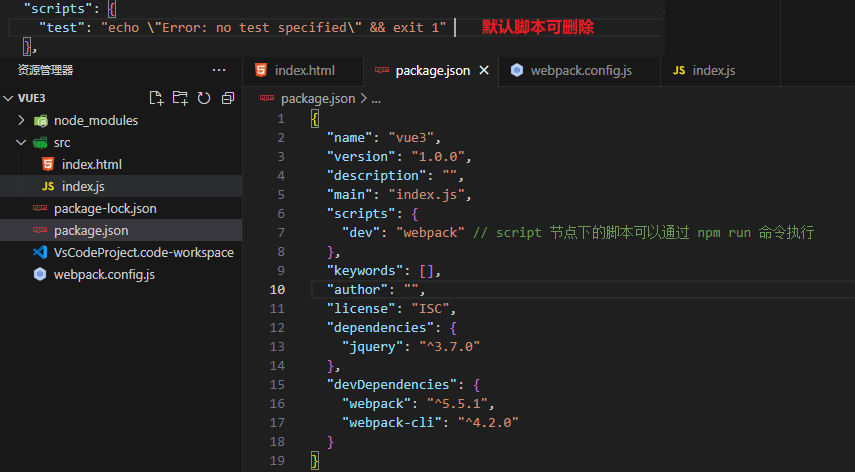This screenshot has height=472, width=855.
Task: Click the "dev" script key
Action: (x=361, y=233)
